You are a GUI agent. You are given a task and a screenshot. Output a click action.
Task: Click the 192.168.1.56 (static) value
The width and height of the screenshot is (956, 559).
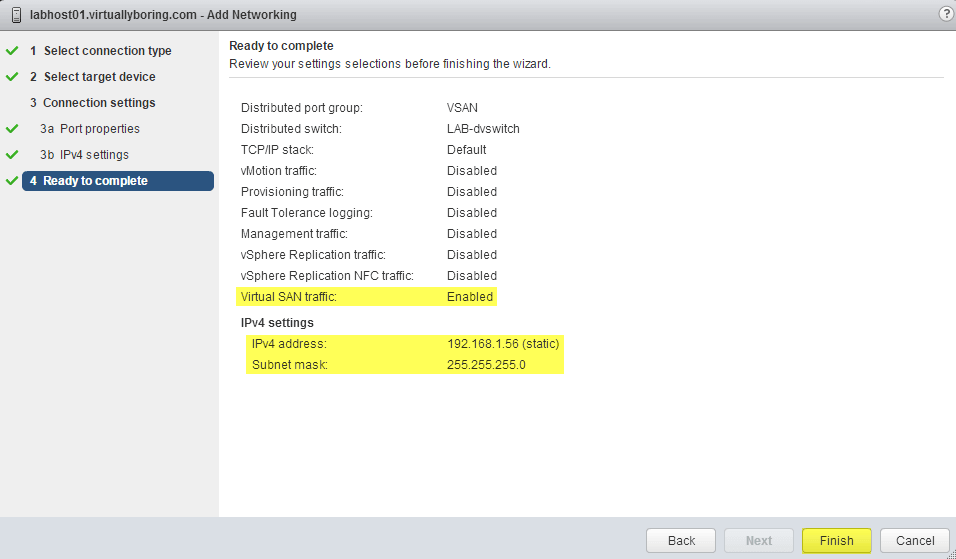503,344
